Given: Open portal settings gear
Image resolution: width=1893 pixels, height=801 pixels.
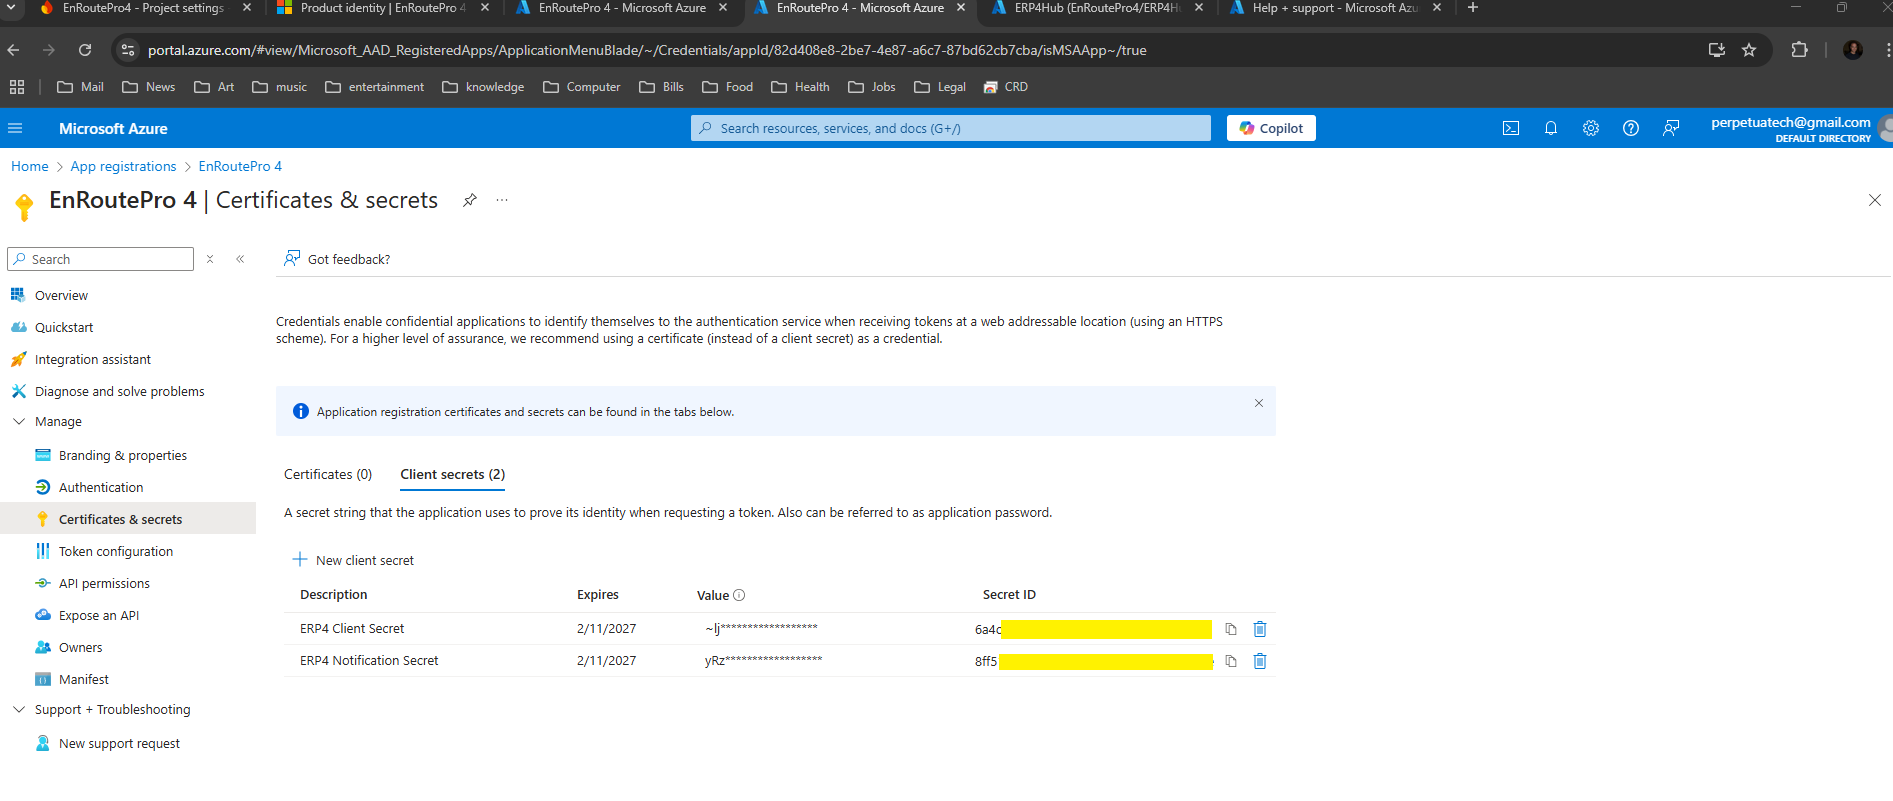Looking at the screenshot, I should (x=1591, y=128).
